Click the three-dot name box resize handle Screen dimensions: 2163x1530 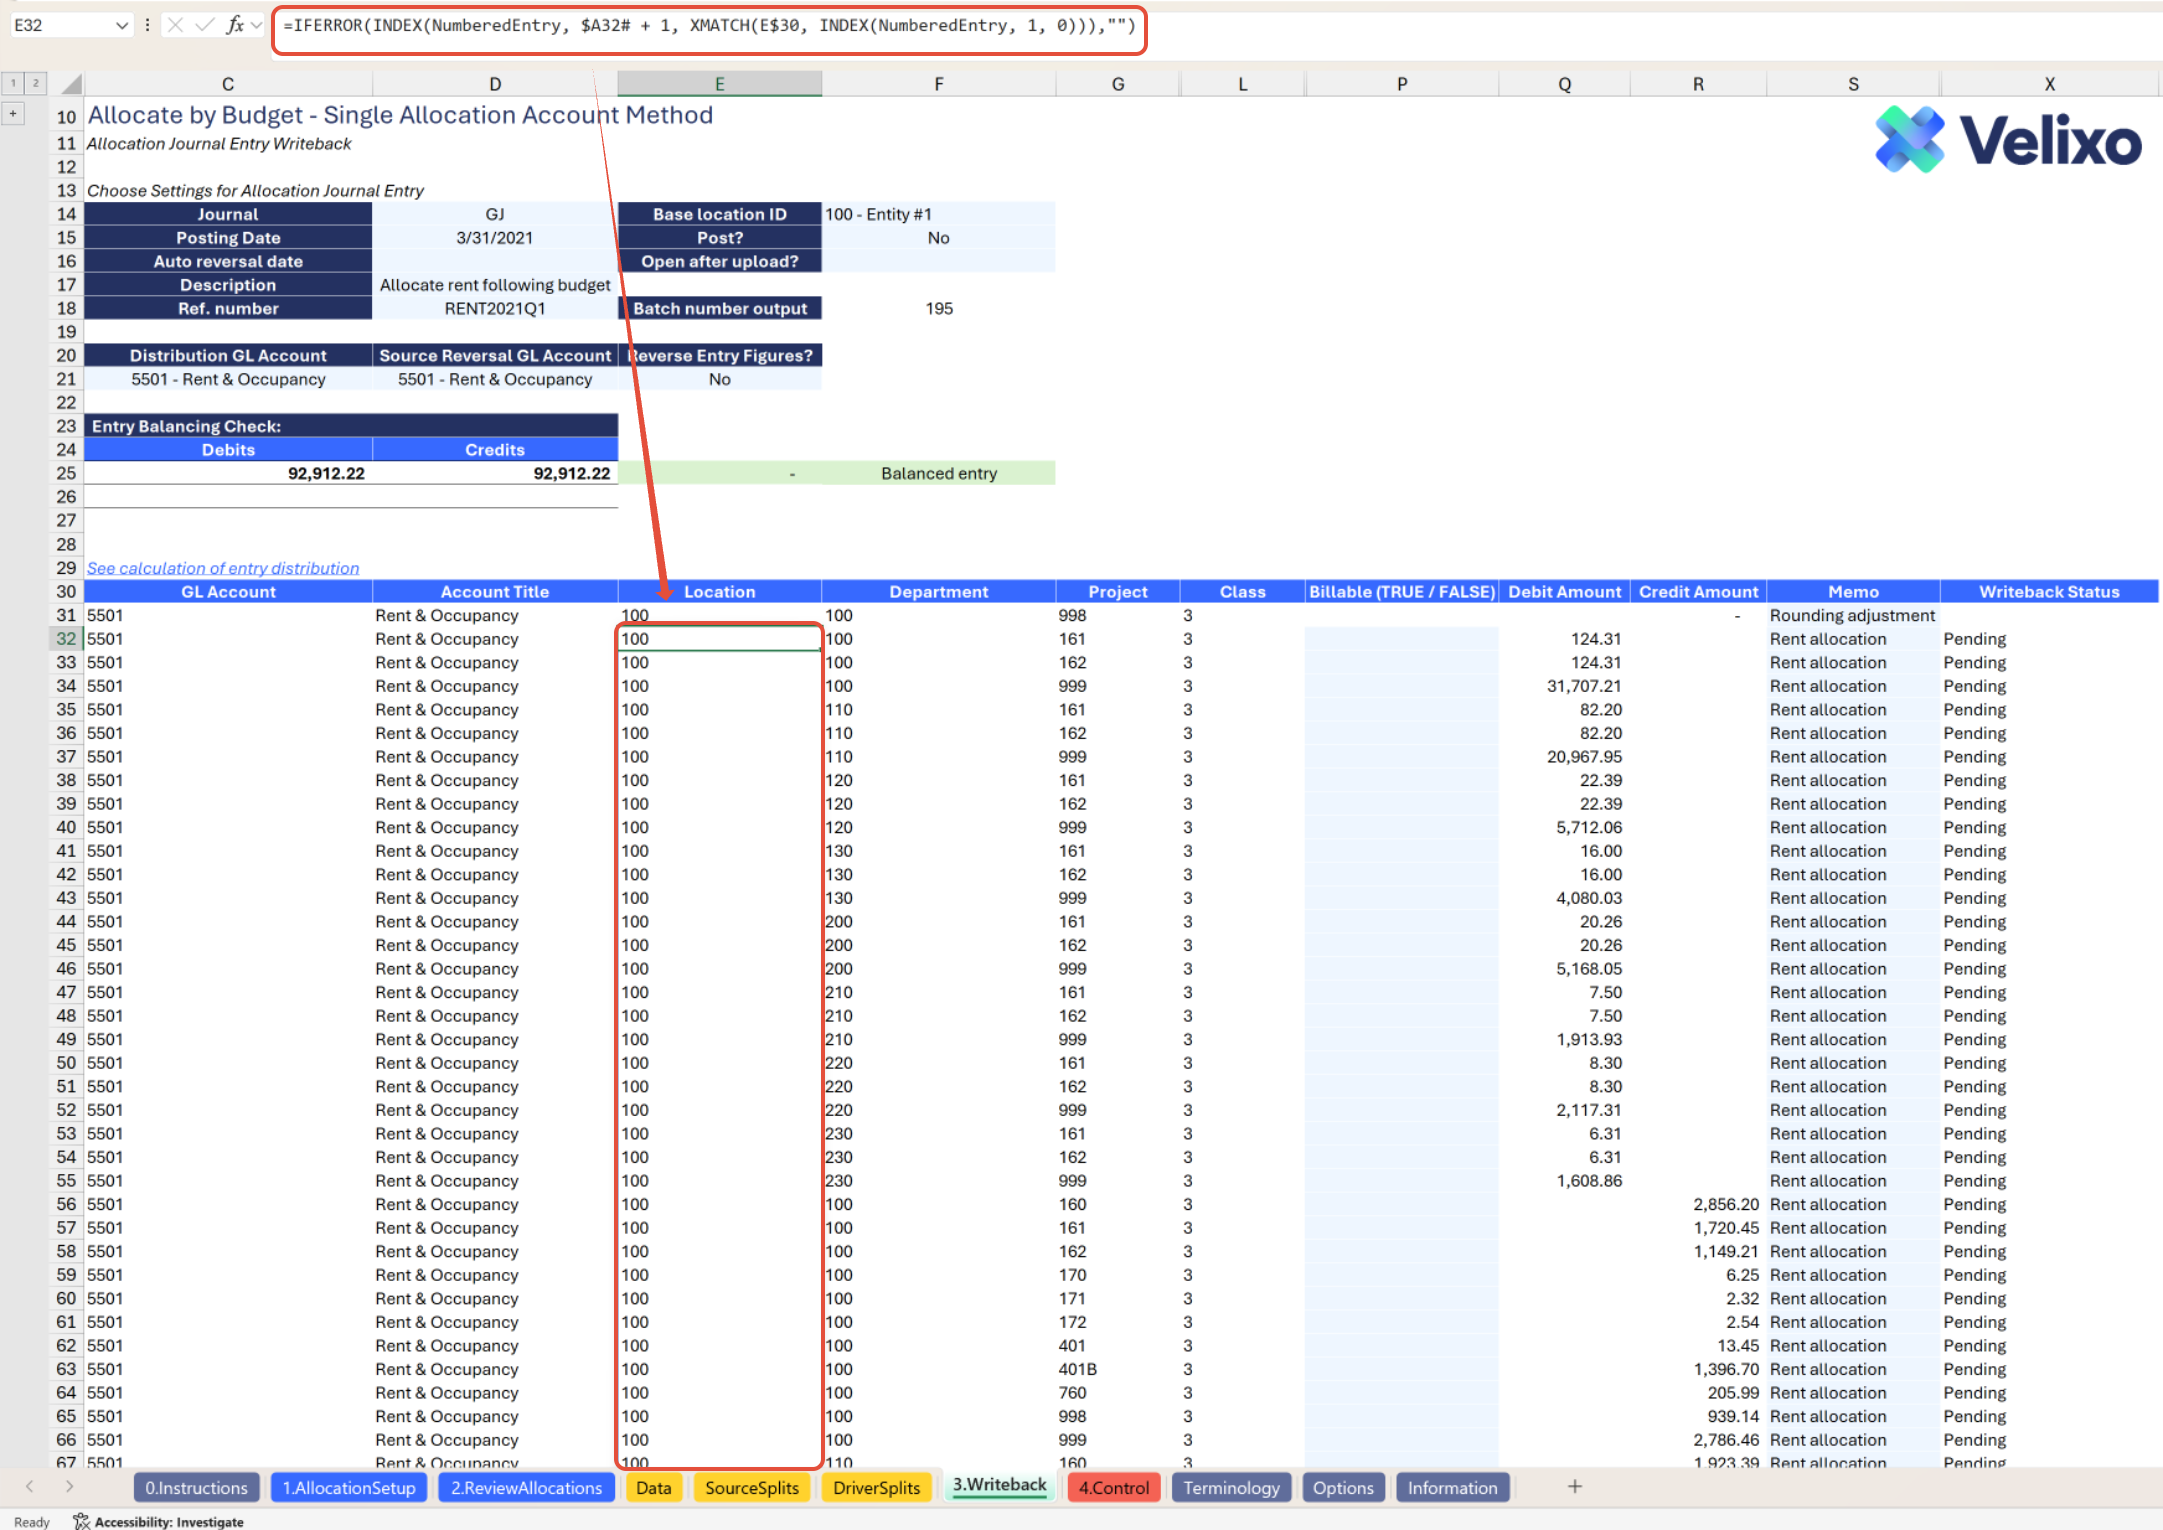147,25
